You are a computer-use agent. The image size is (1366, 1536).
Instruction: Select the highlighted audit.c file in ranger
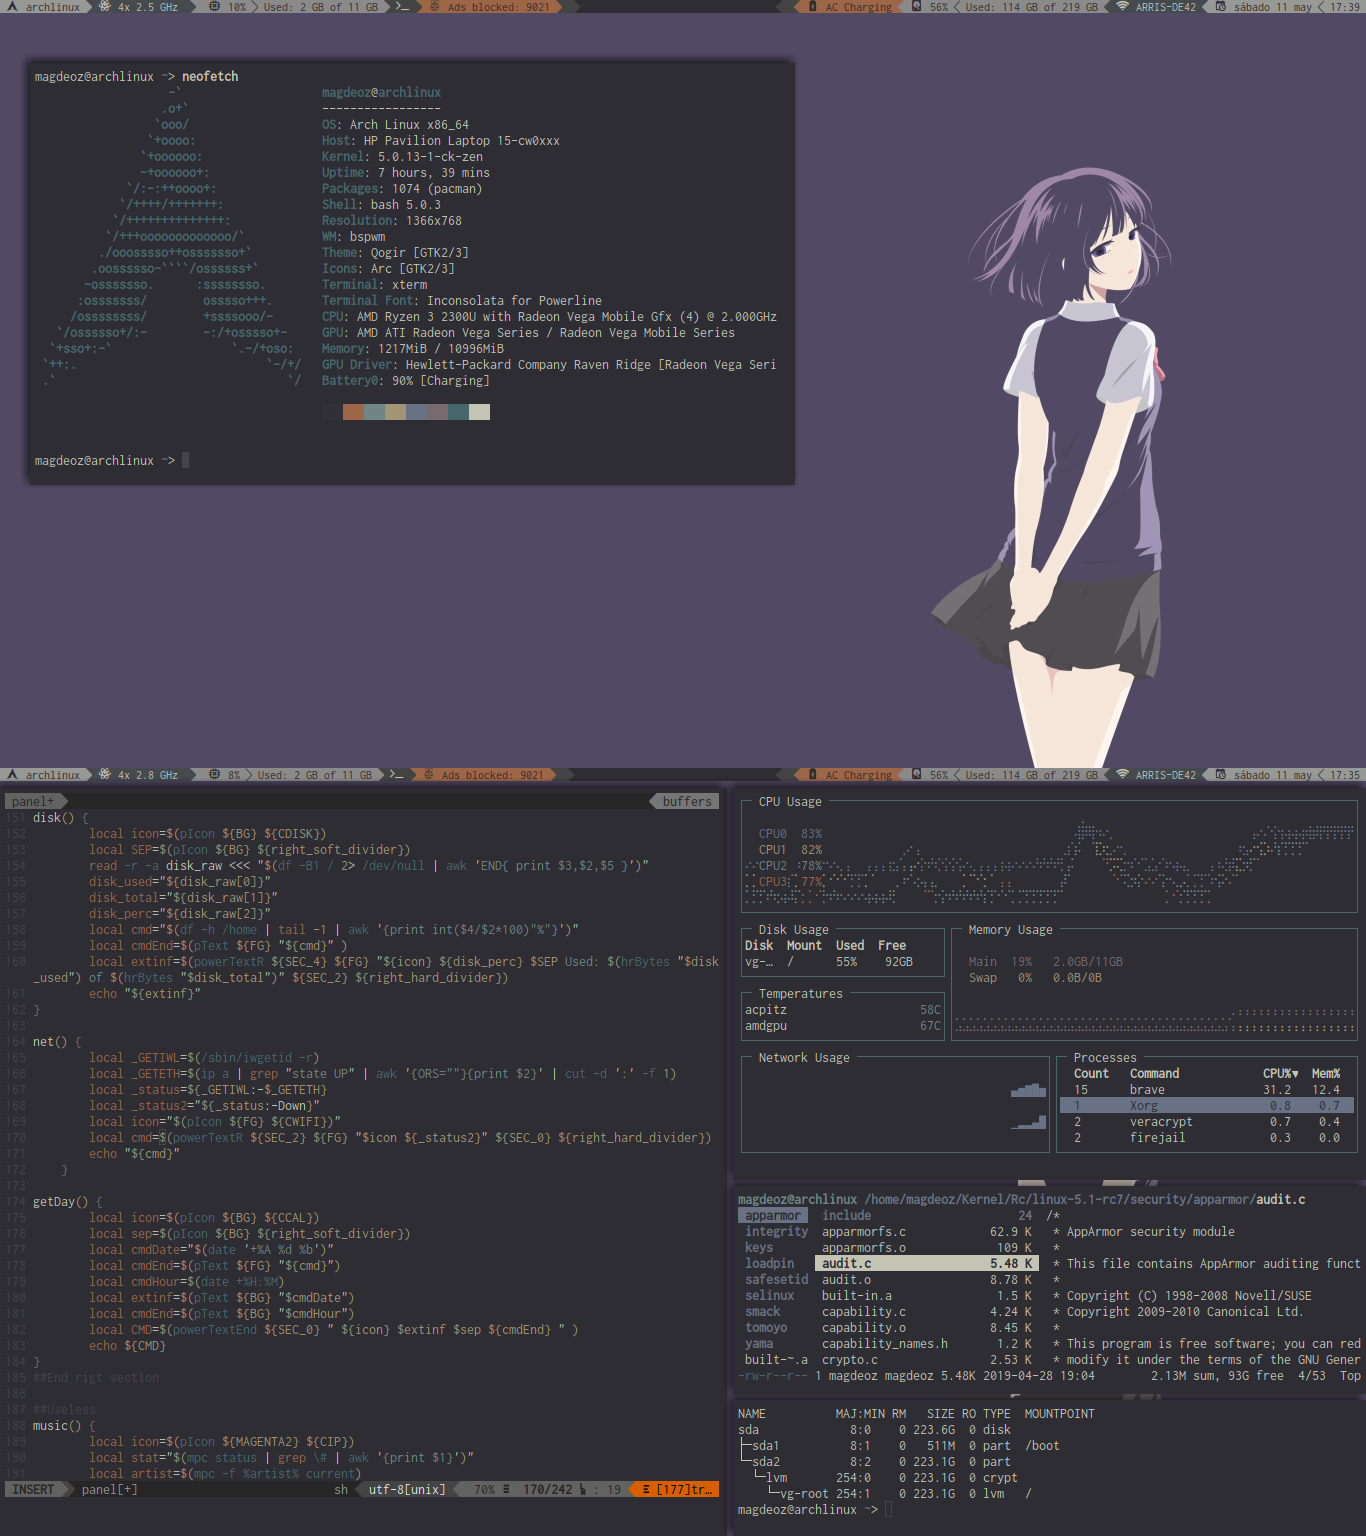click(x=927, y=1264)
